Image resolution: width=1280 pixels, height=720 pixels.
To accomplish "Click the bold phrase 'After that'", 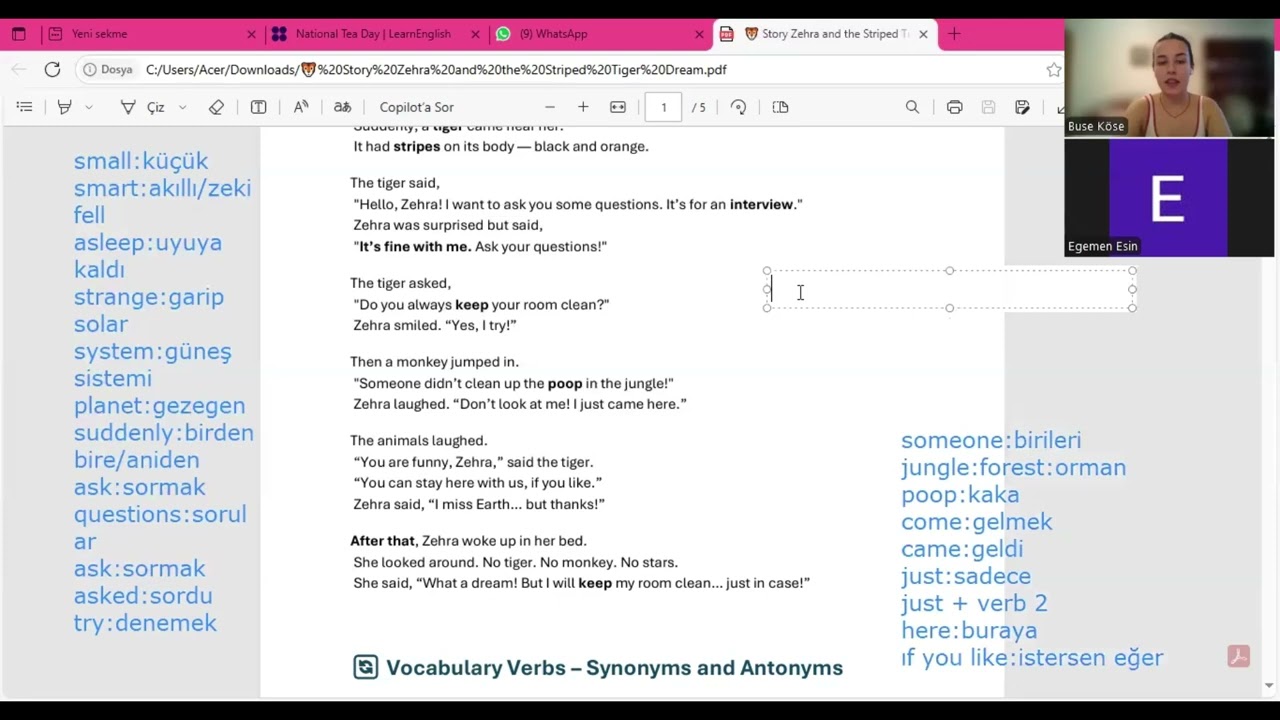I will pos(382,541).
